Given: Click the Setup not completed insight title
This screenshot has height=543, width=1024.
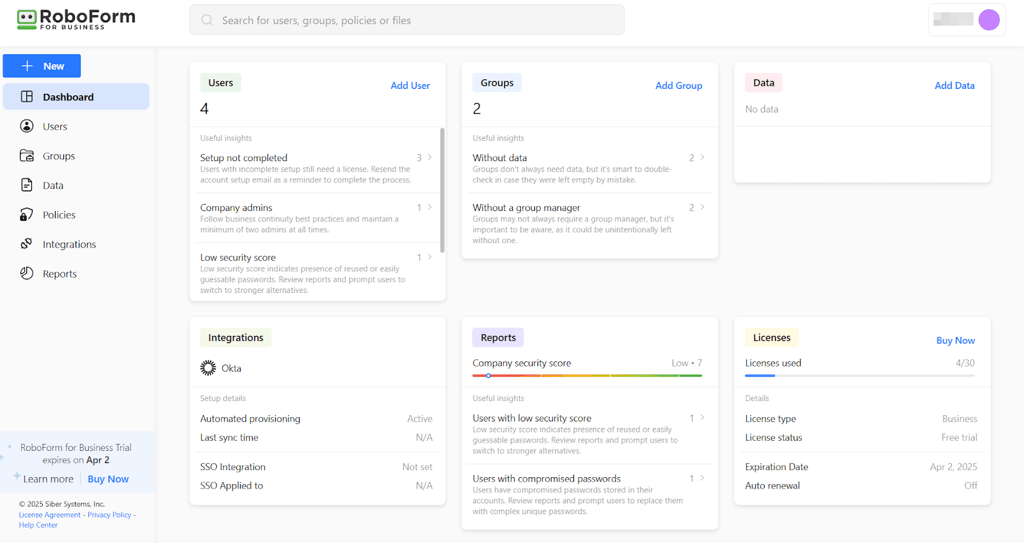Looking at the screenshot, I should coord(244,158).
